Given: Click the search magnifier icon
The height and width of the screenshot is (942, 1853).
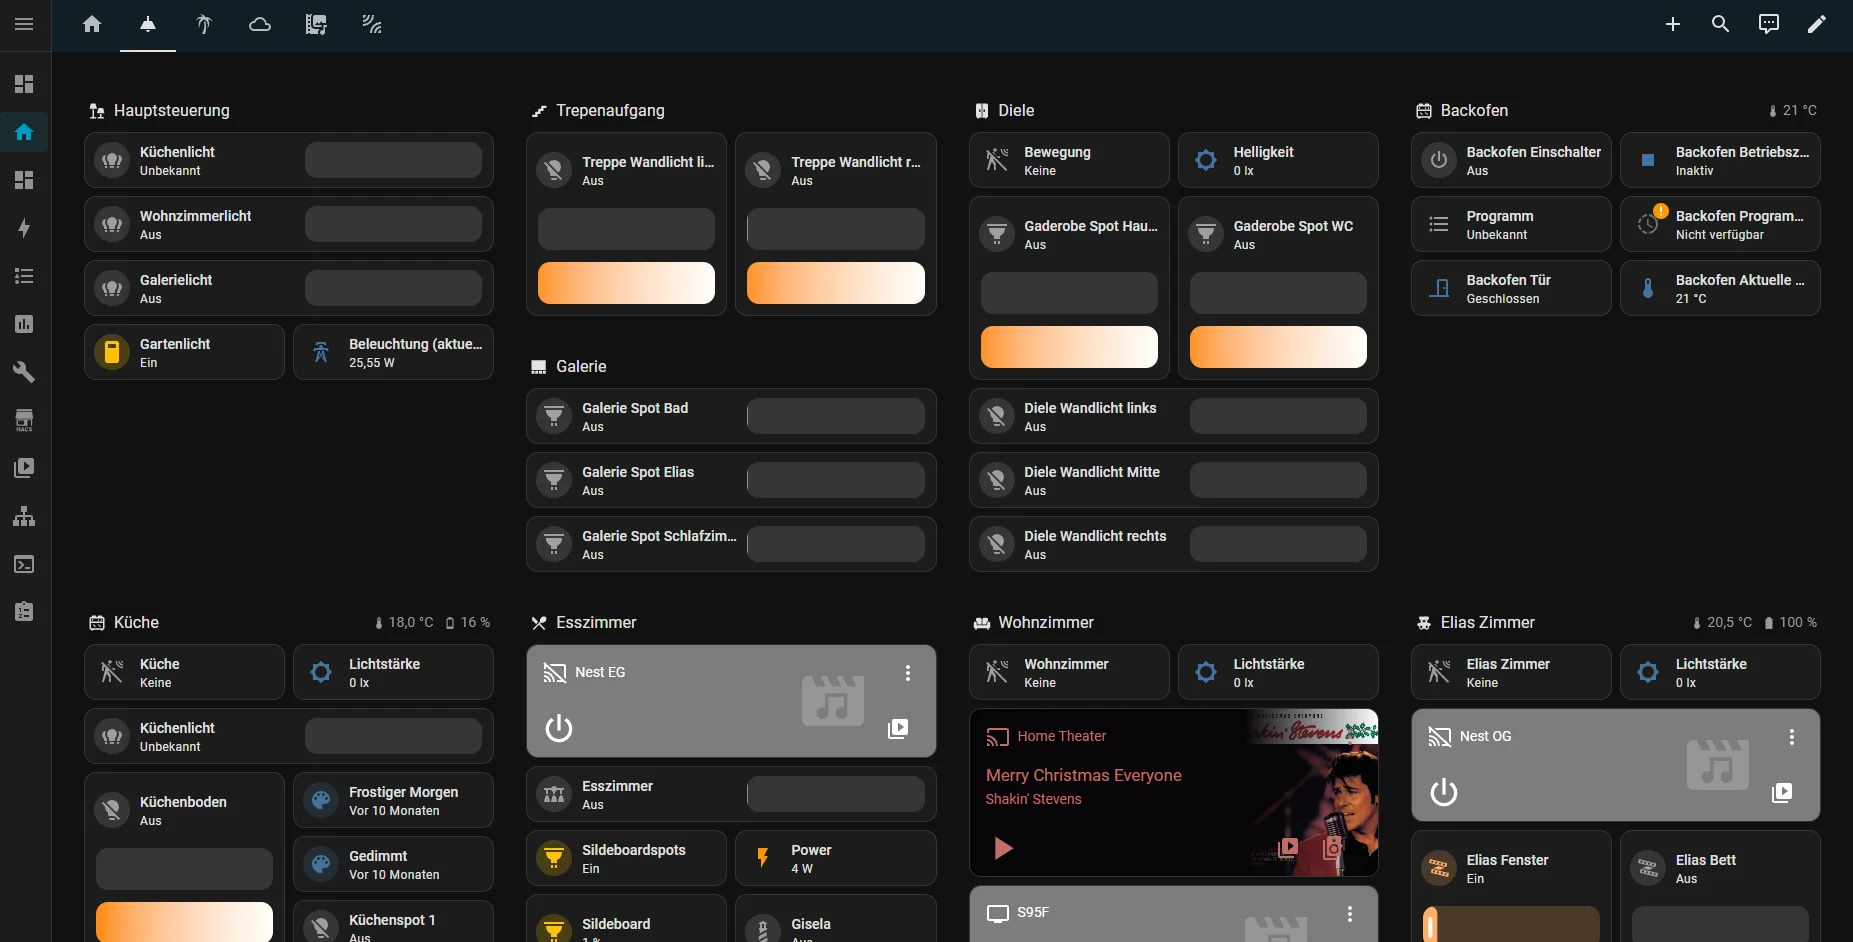Looking at the screenshot, I should (1720, 24).
